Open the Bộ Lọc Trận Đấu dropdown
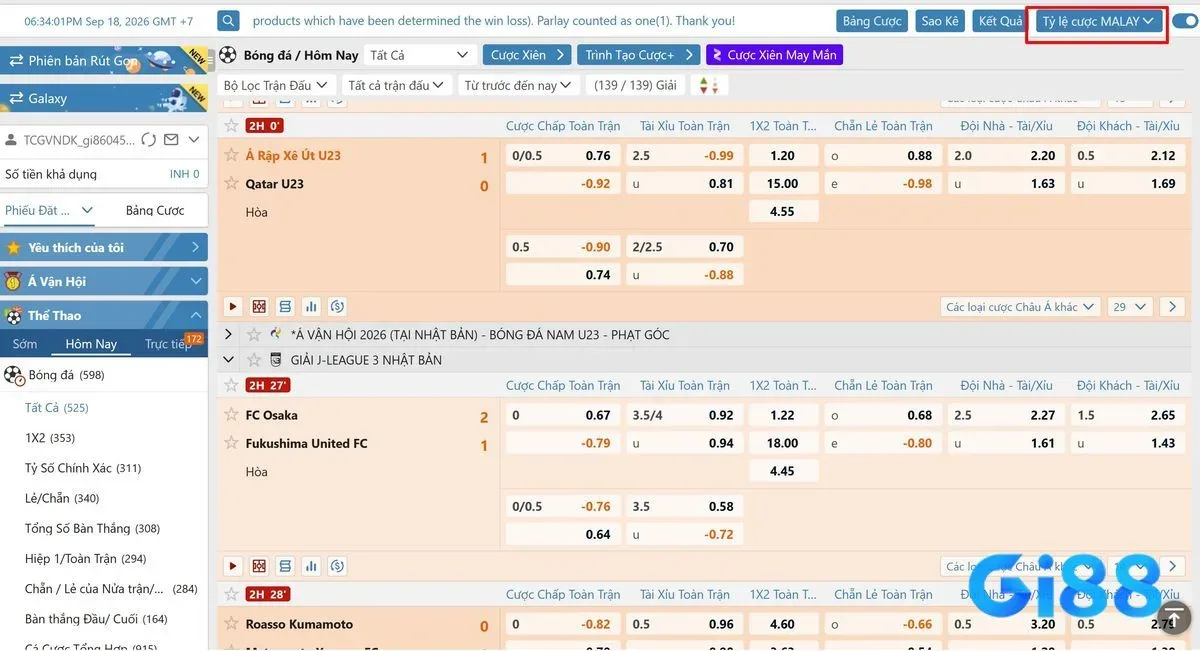The width and height of the screenshot is (1200, 651). click(x=275, y=85)
